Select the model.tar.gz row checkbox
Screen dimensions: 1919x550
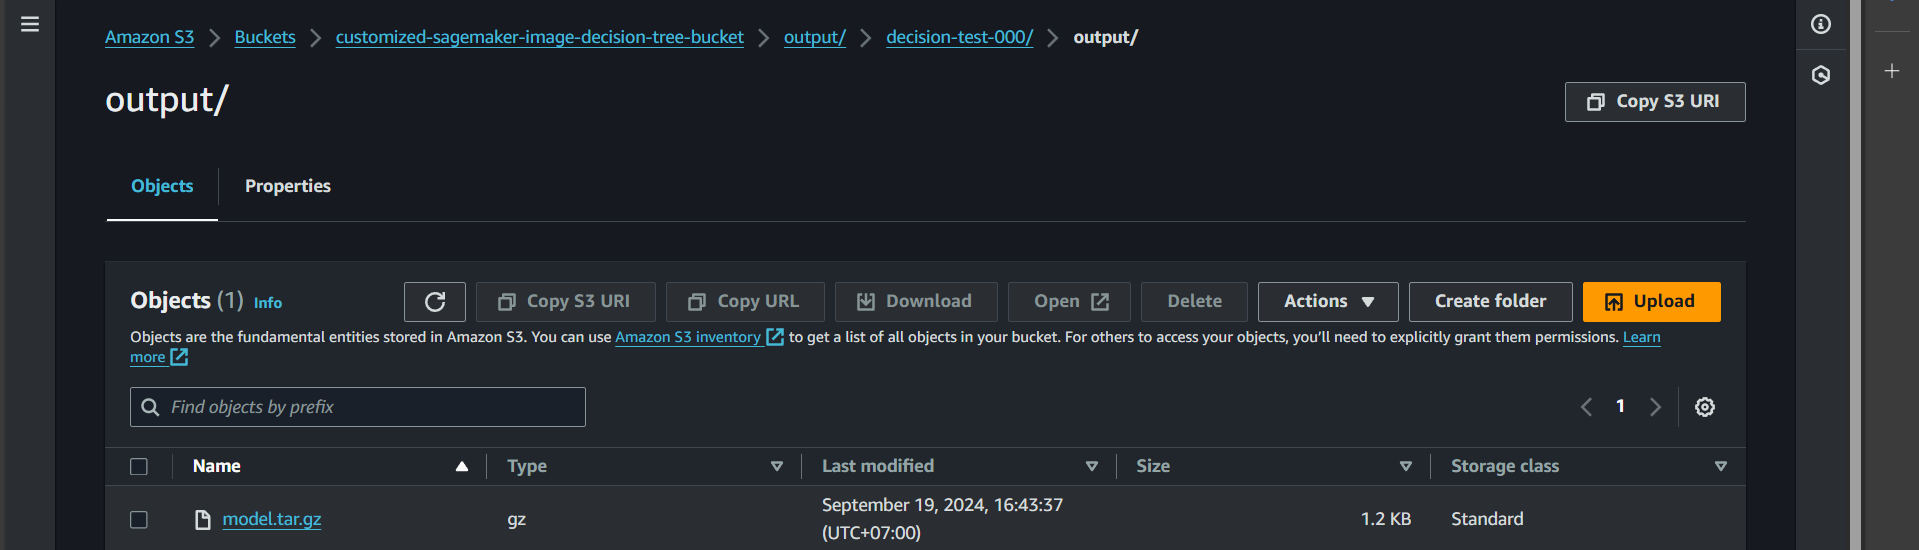139,520
